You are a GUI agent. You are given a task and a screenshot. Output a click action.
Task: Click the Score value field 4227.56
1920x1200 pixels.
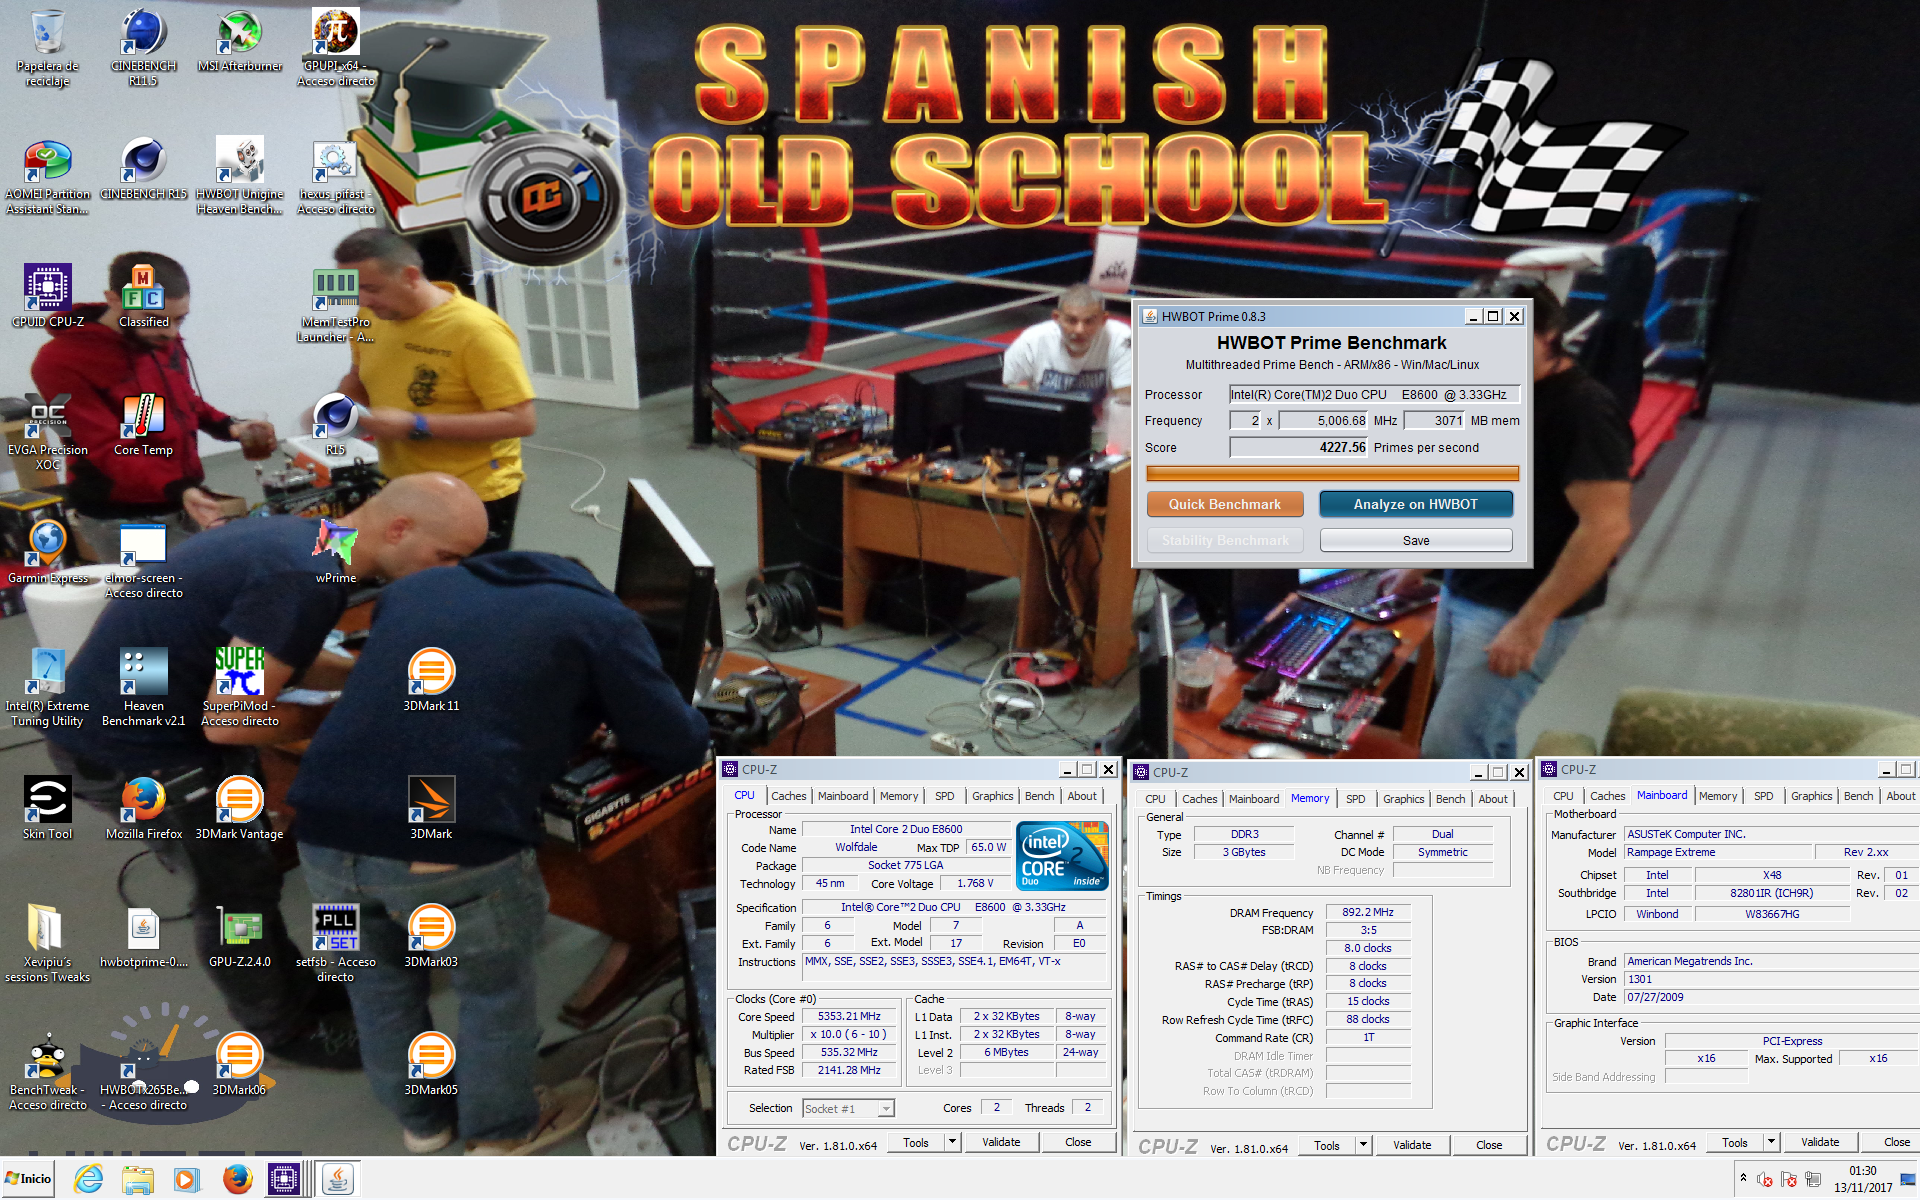point(1298,447)
